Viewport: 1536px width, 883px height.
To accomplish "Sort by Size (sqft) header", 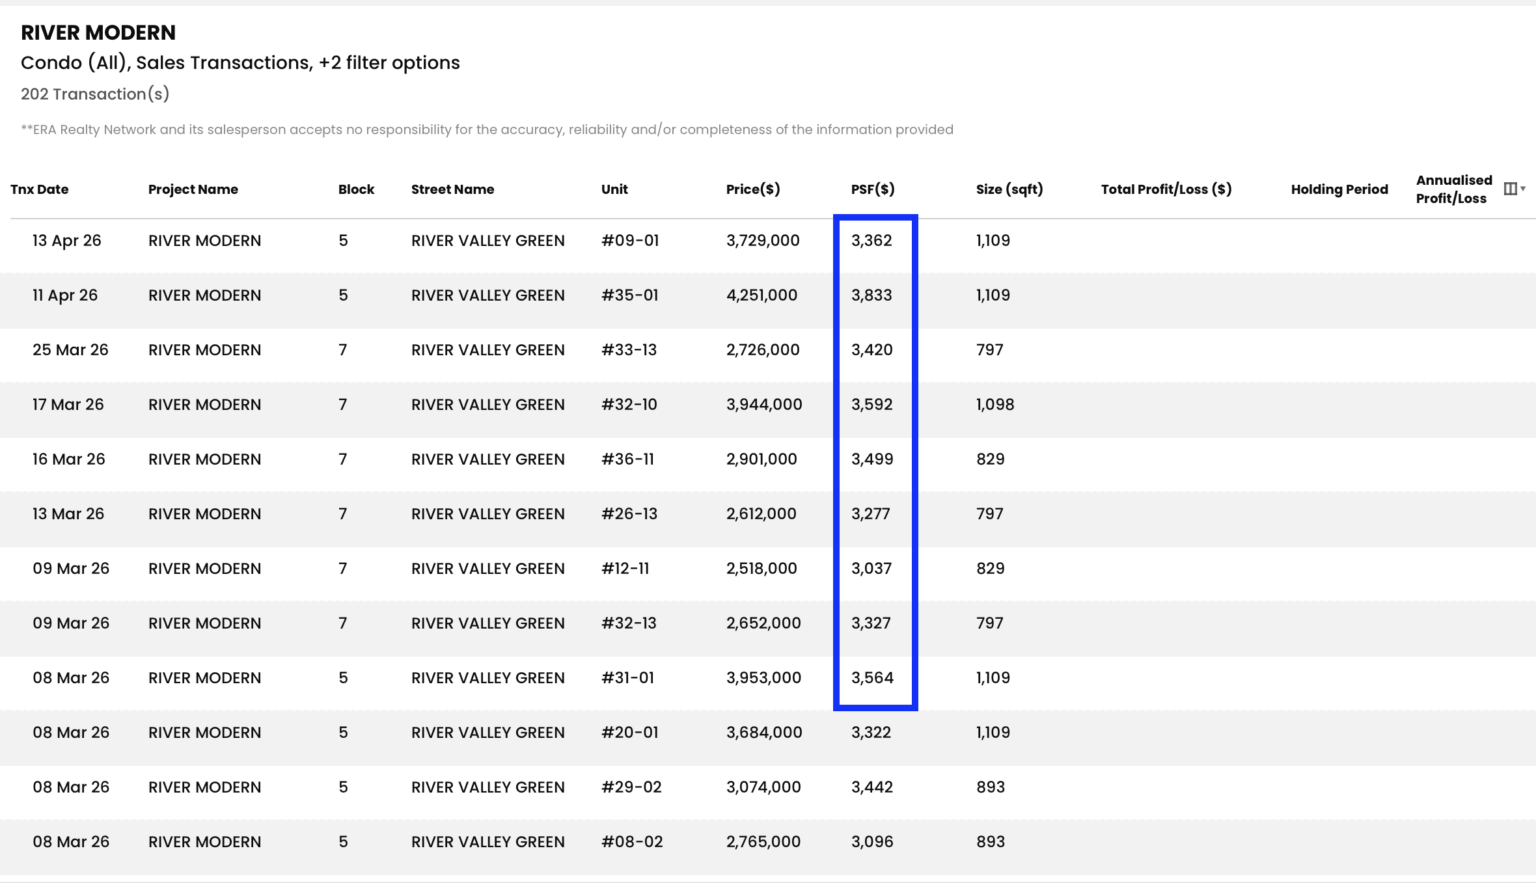I will coord(1009,189).
